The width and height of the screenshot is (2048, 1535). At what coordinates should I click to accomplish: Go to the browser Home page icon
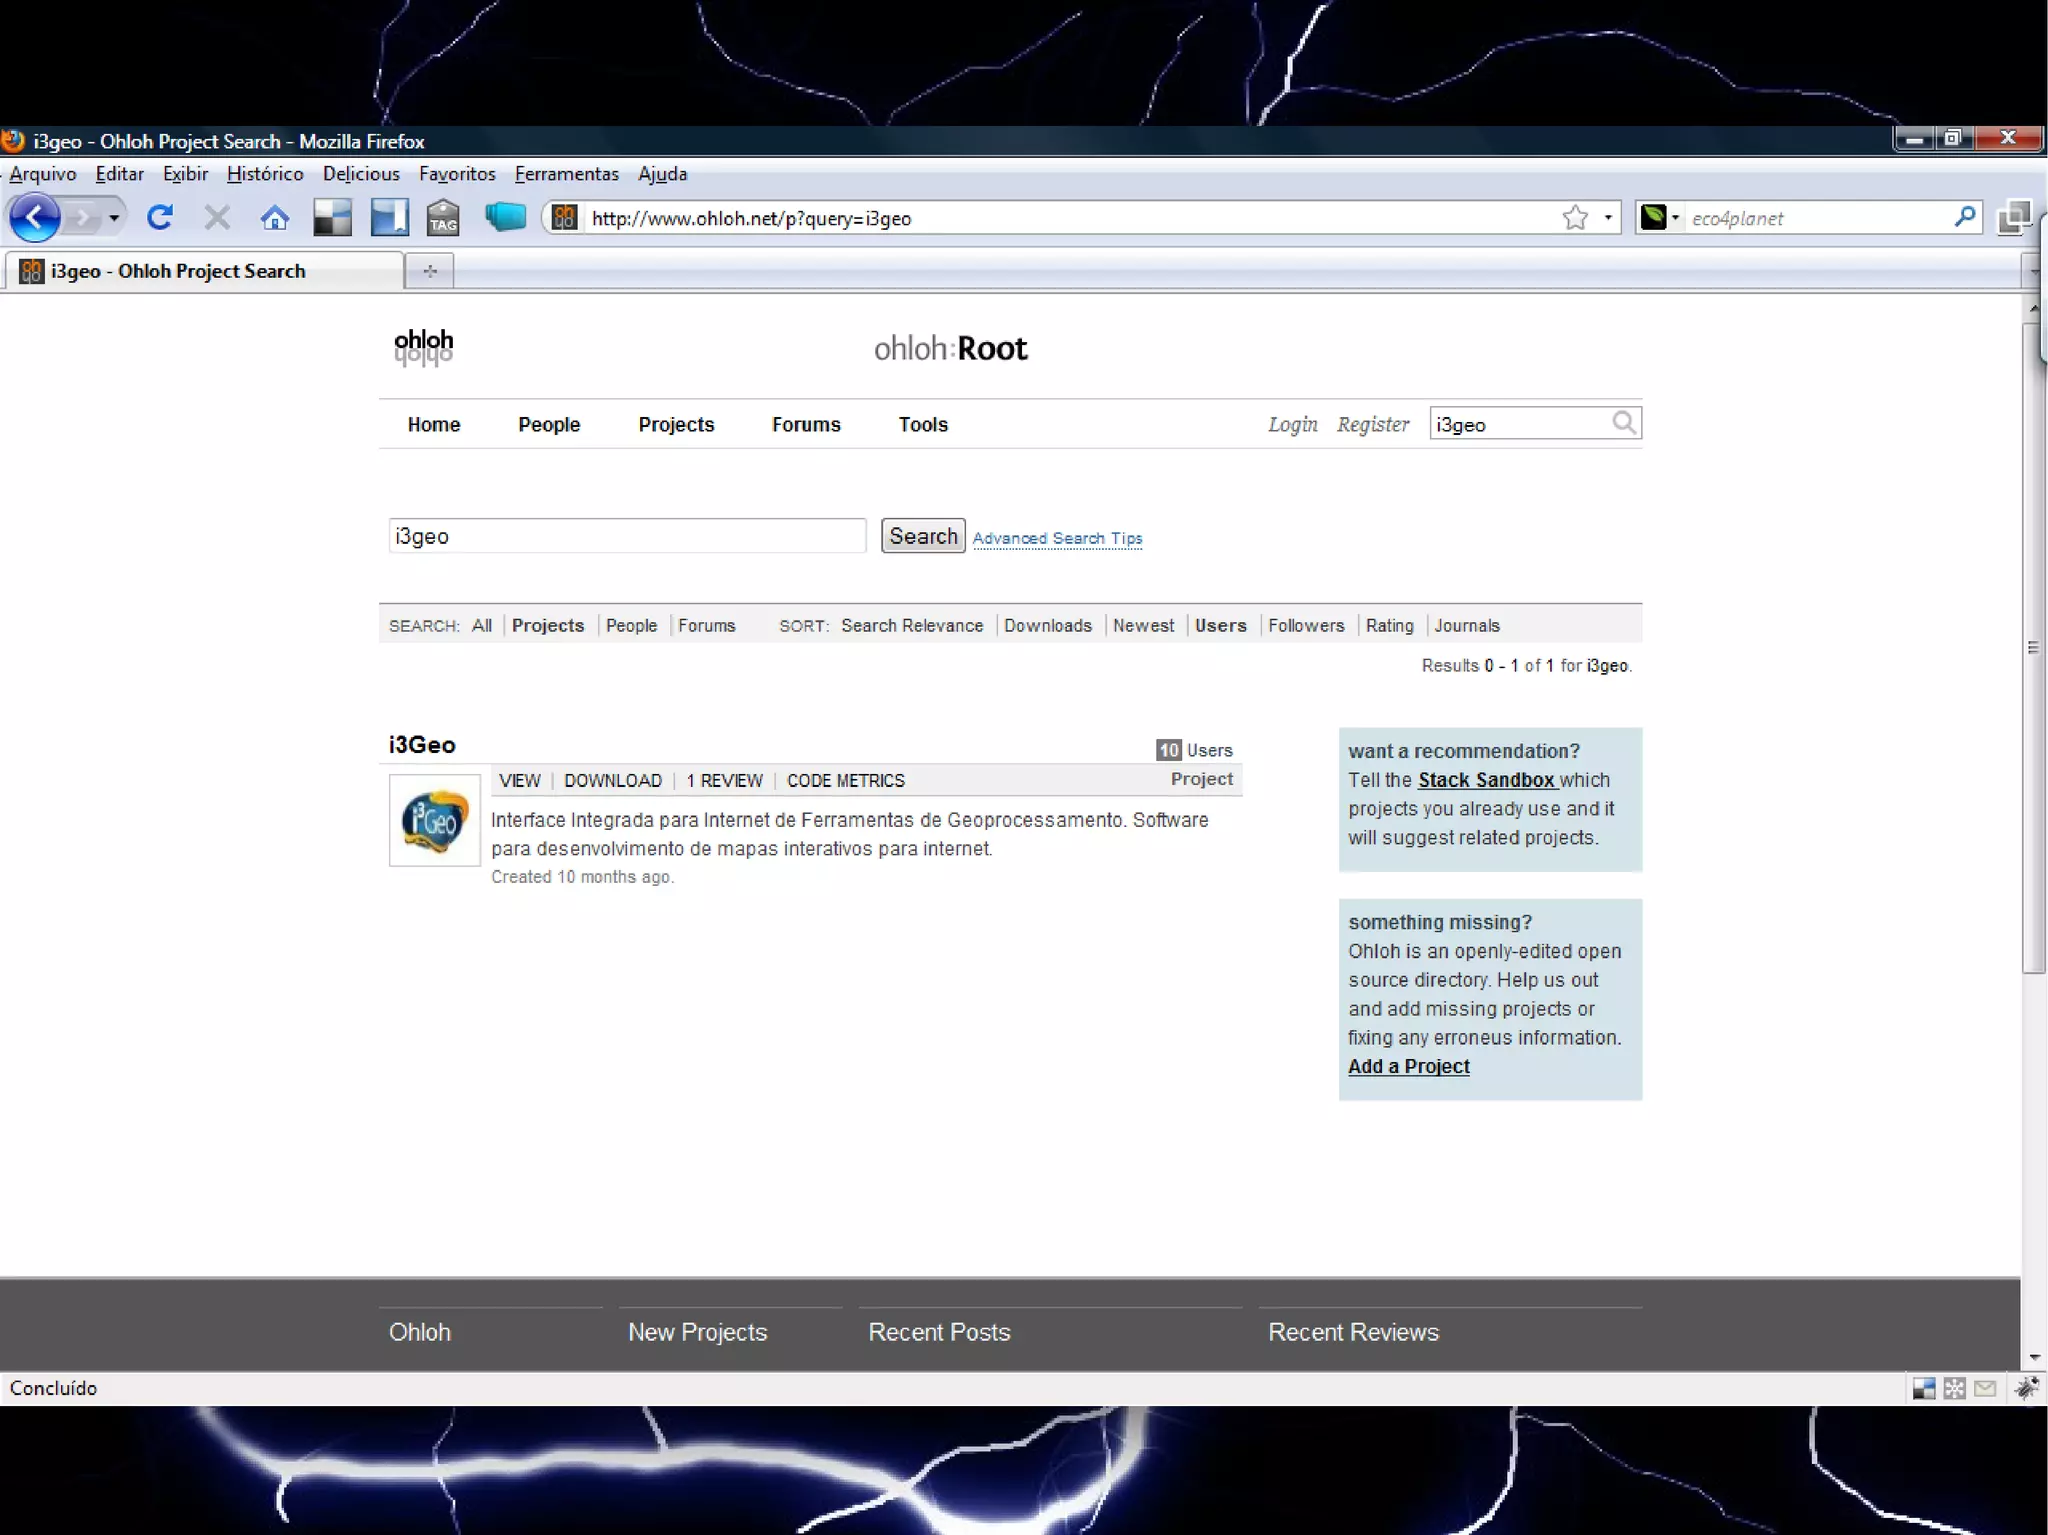click(275, 218)
